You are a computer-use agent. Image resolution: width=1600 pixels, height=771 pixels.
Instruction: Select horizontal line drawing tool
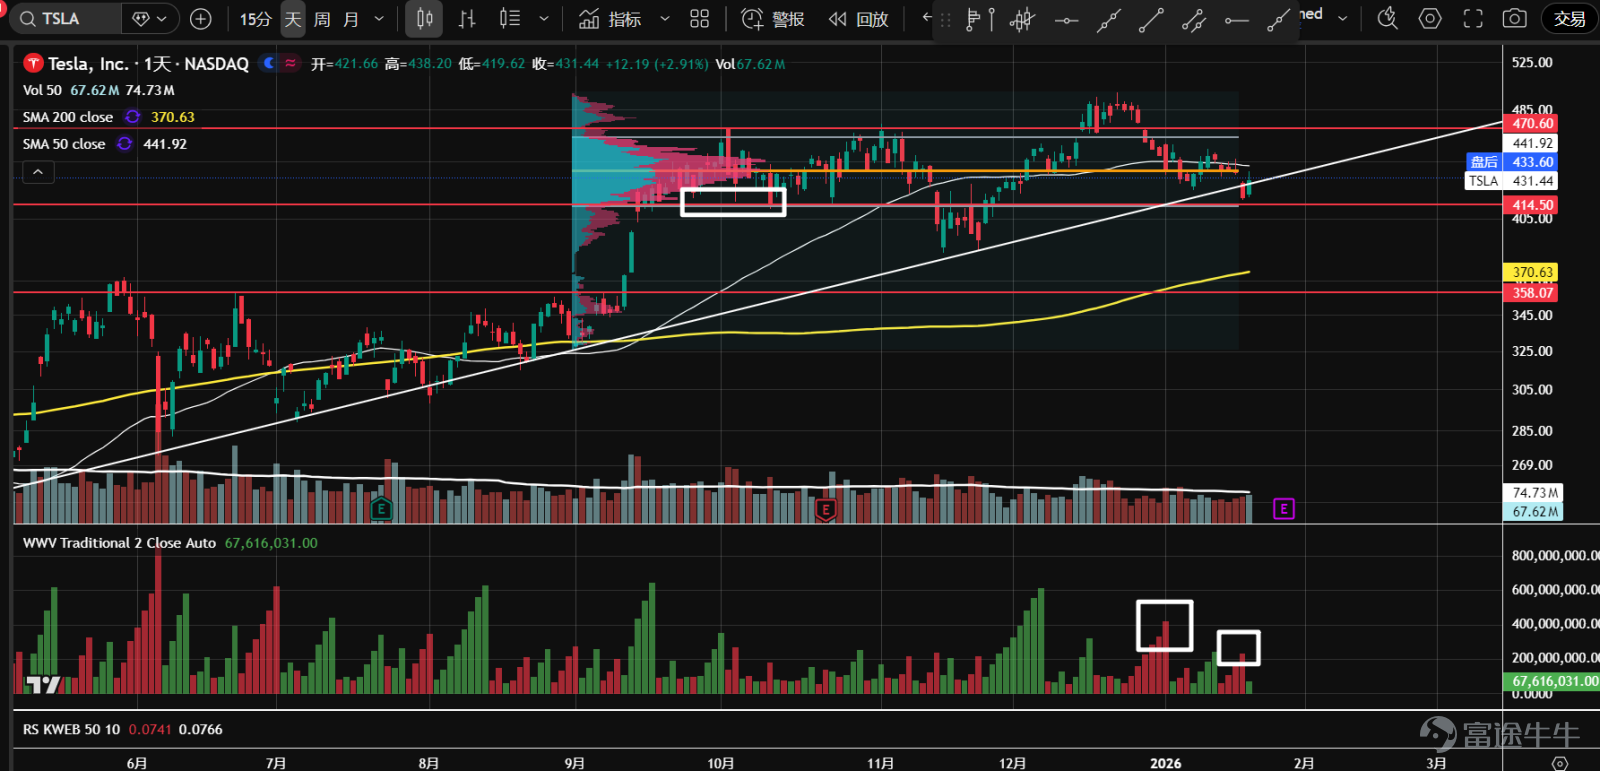(1066, 19)
